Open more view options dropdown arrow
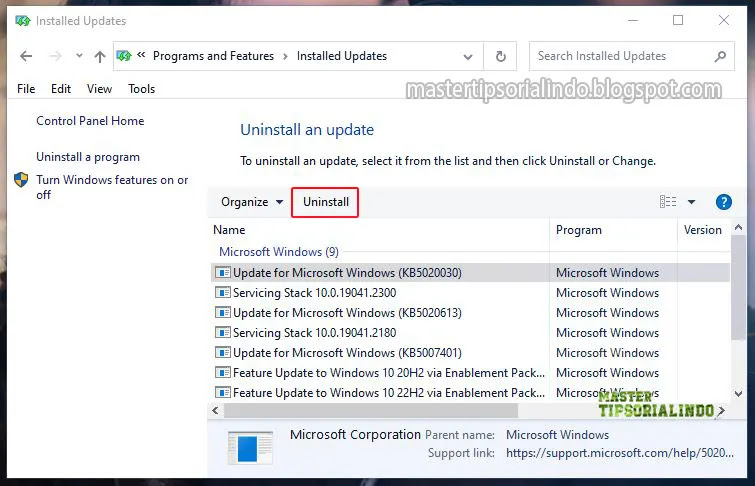 691,202
